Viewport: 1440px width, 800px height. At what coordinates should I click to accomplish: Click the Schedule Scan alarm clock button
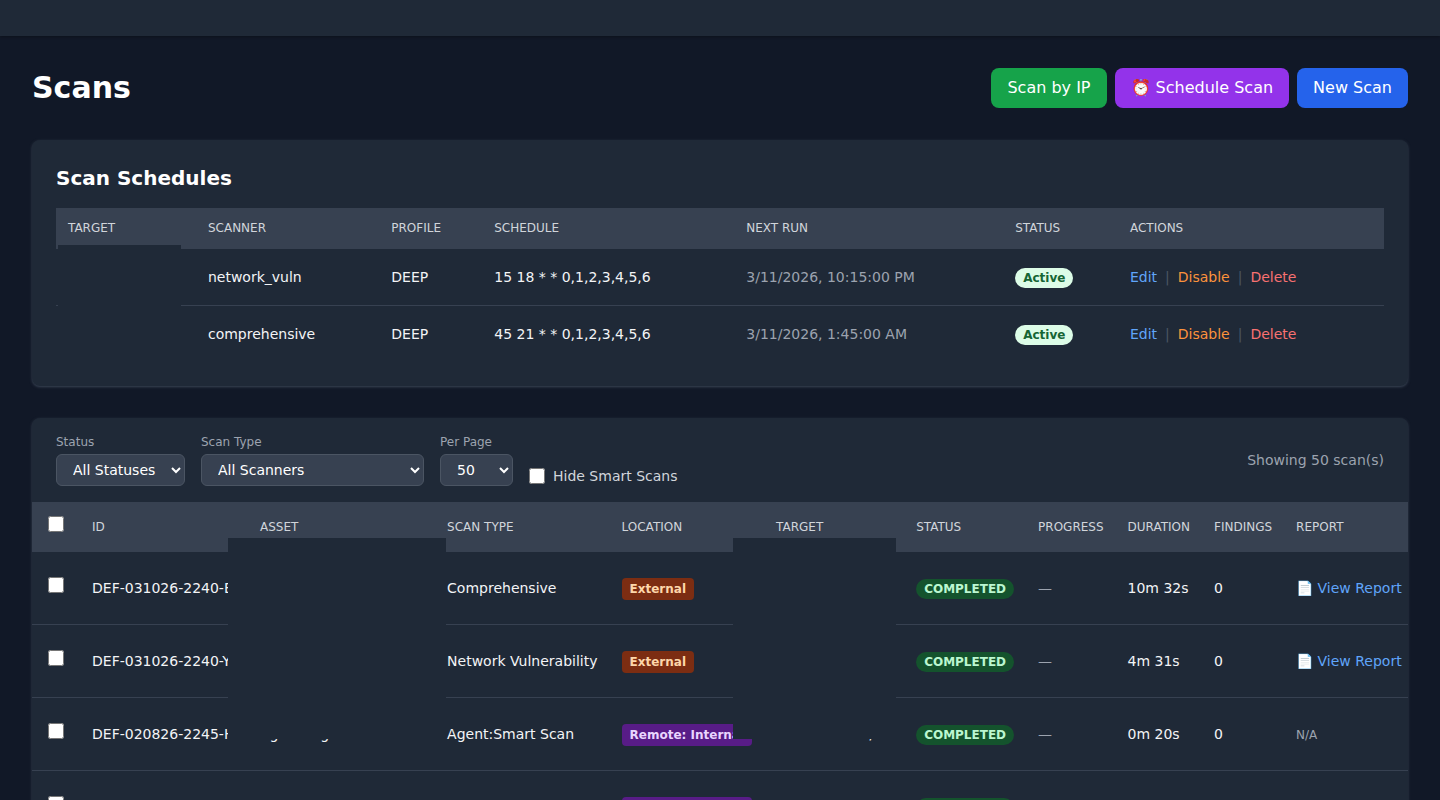pos(1201,88)
